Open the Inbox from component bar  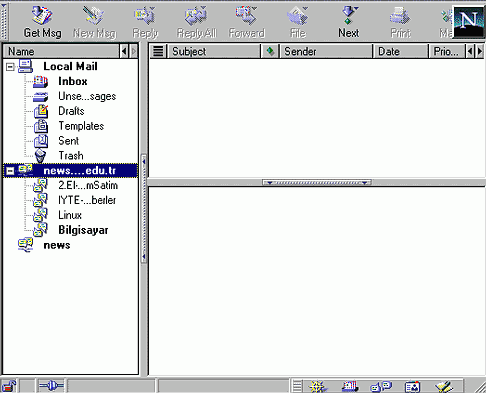click(350, 386)
